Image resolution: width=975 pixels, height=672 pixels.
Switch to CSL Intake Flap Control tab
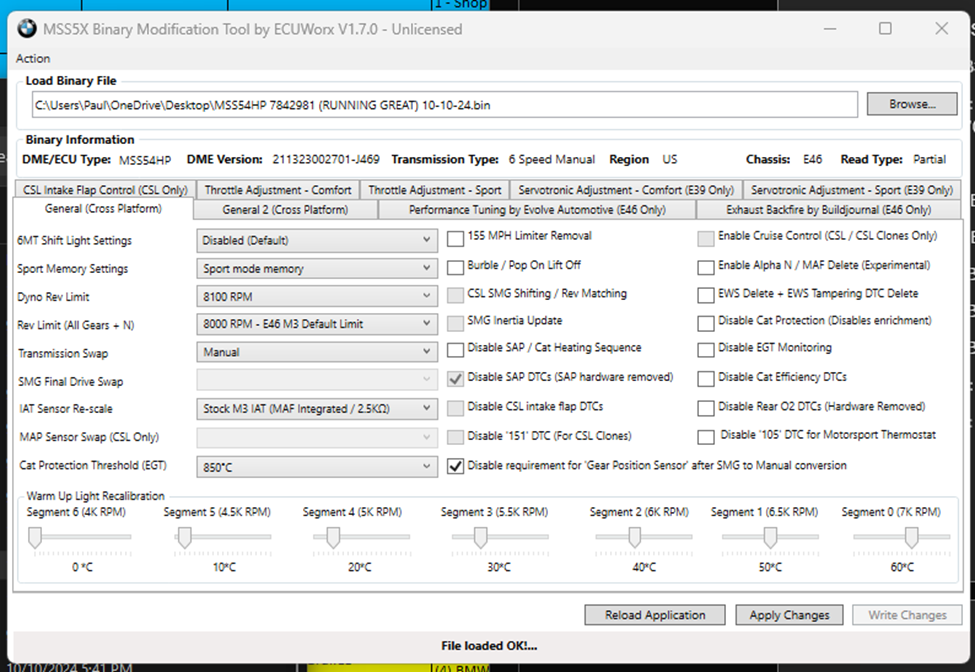pos(105,190)
